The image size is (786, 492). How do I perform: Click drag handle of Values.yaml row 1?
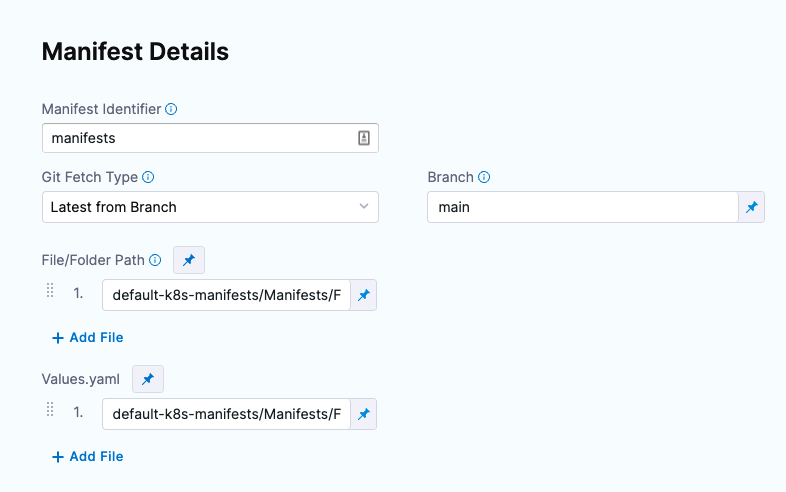(x=50, y=410)
